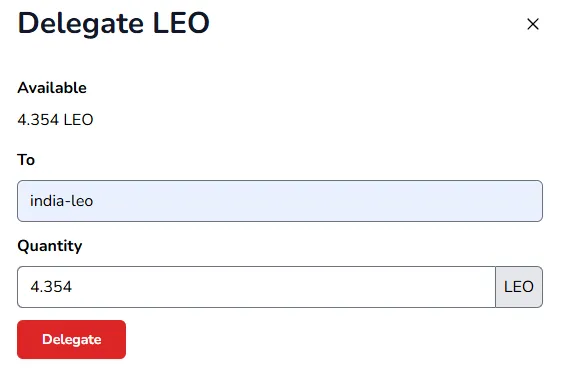Screen dimensions: 565x374
Task: Click the balance text under Available
Action: point(55,120)
